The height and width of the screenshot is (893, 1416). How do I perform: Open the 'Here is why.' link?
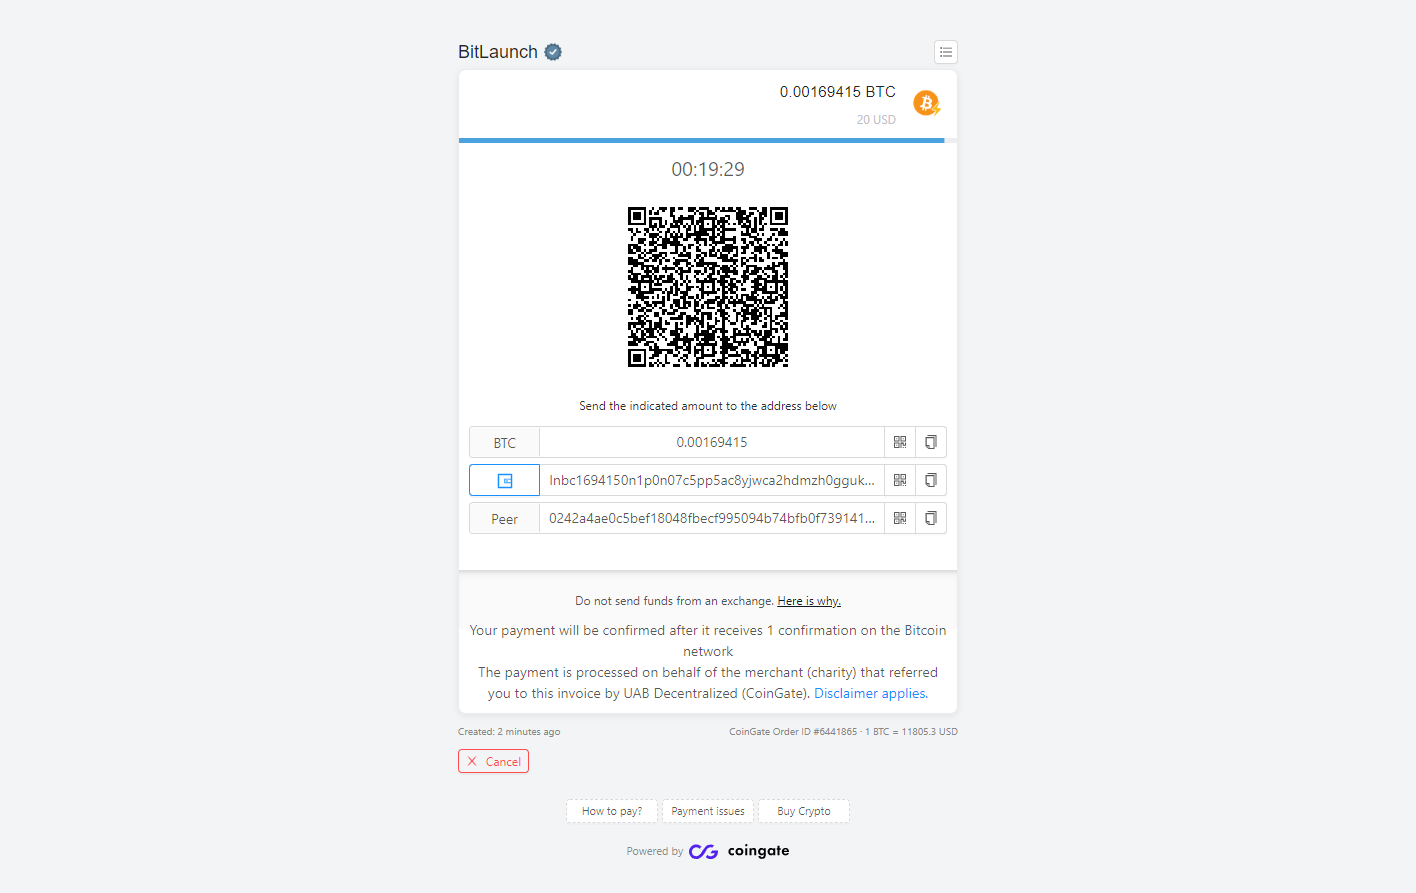pyautogui.click(x=809, y=601)
